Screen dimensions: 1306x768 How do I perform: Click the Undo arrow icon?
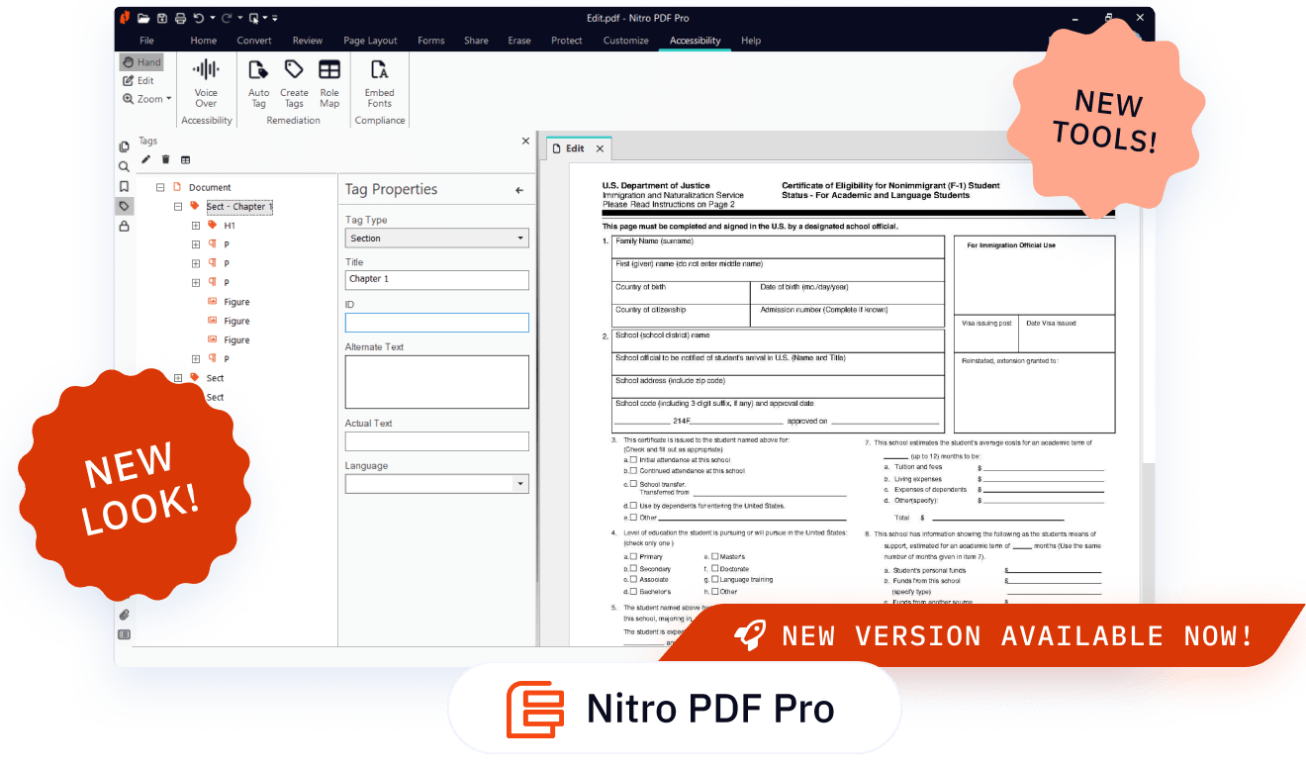(198, 18)
